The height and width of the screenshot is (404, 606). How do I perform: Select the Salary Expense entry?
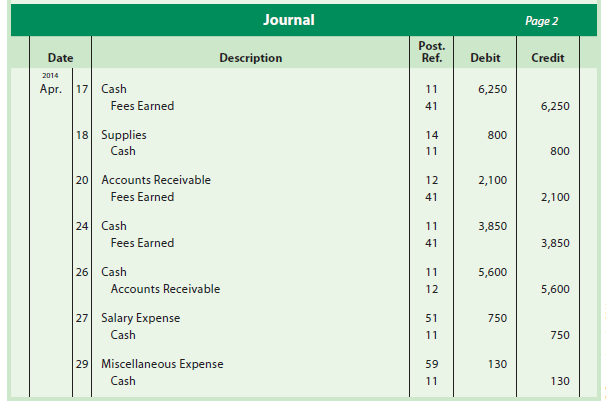138,319
